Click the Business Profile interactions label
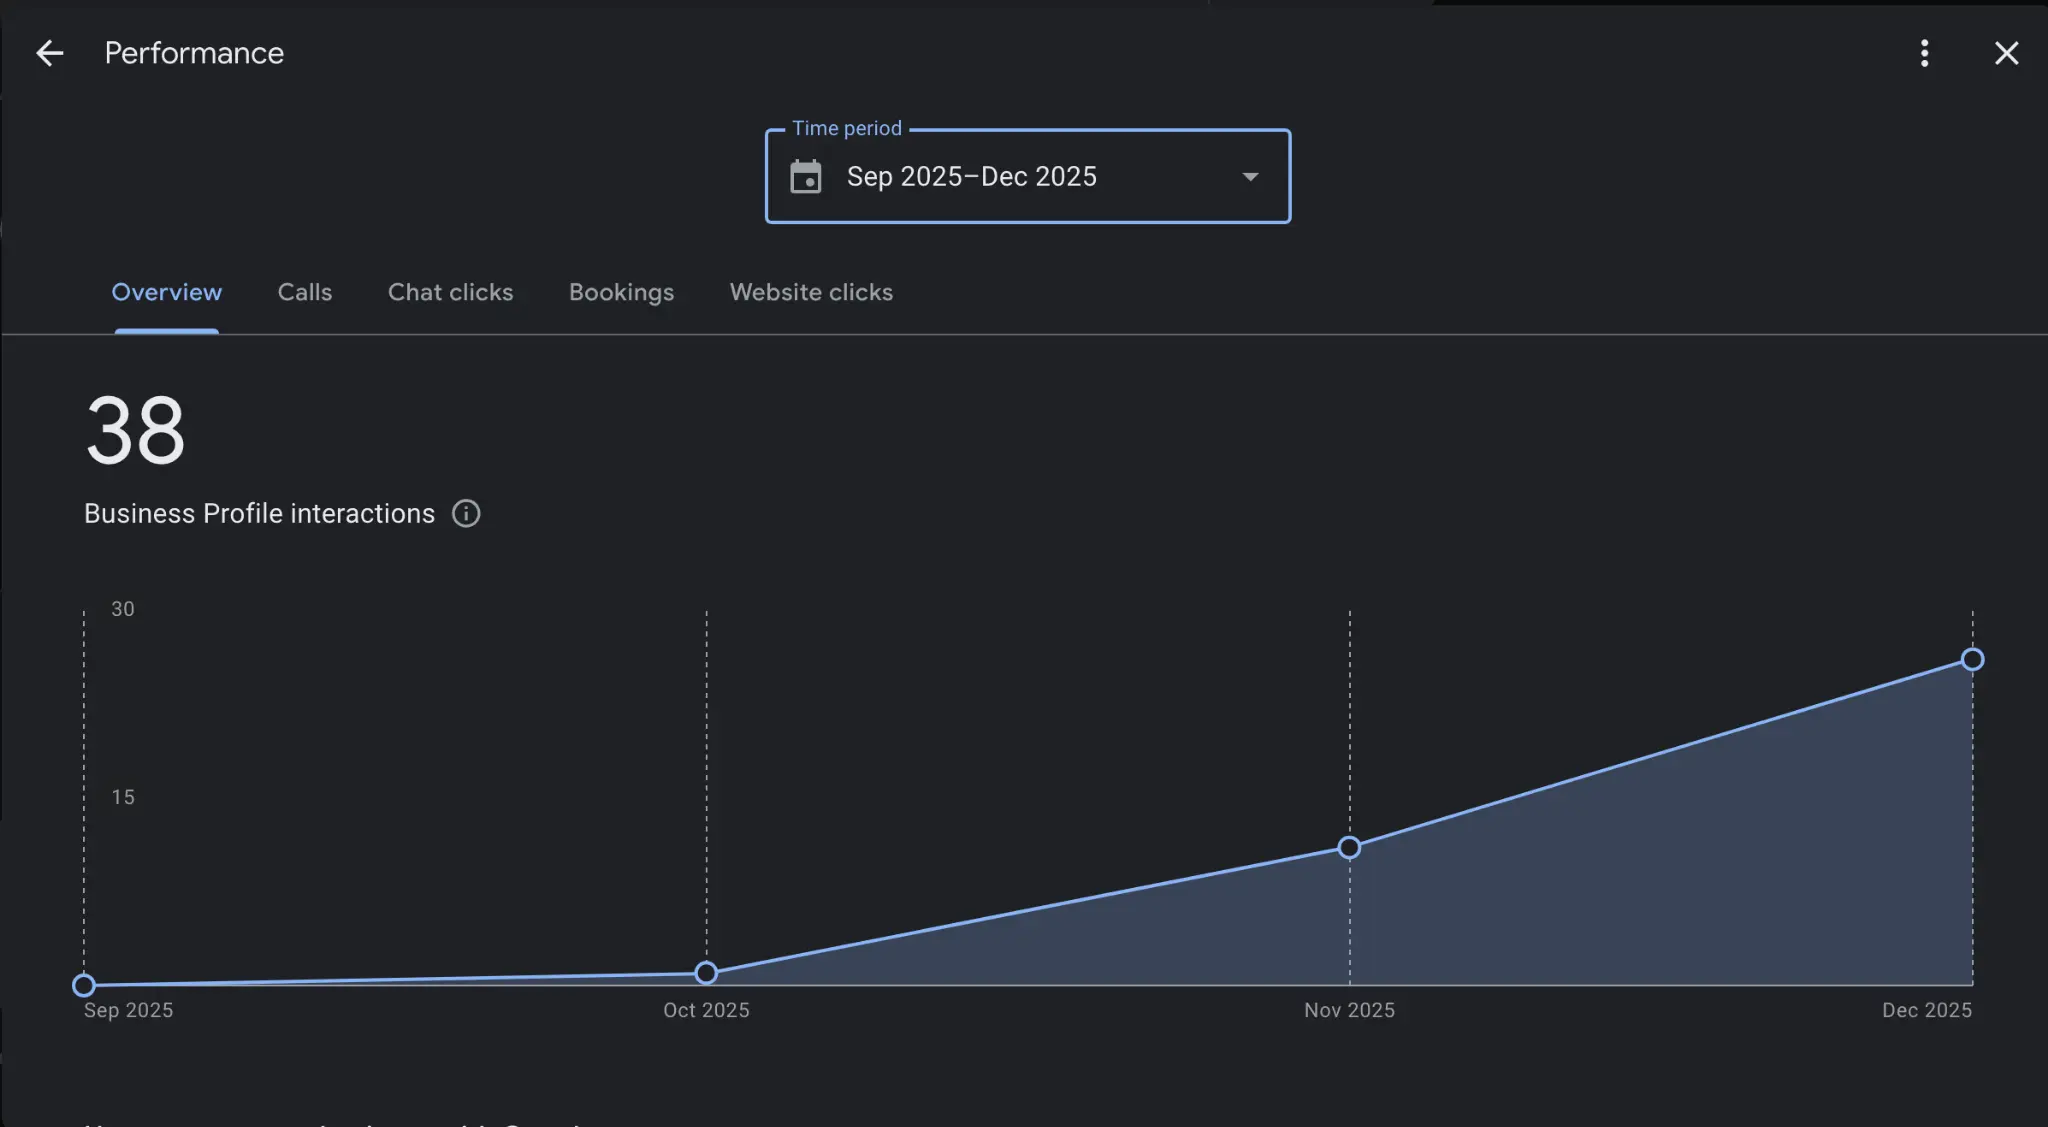 point(258,513)
